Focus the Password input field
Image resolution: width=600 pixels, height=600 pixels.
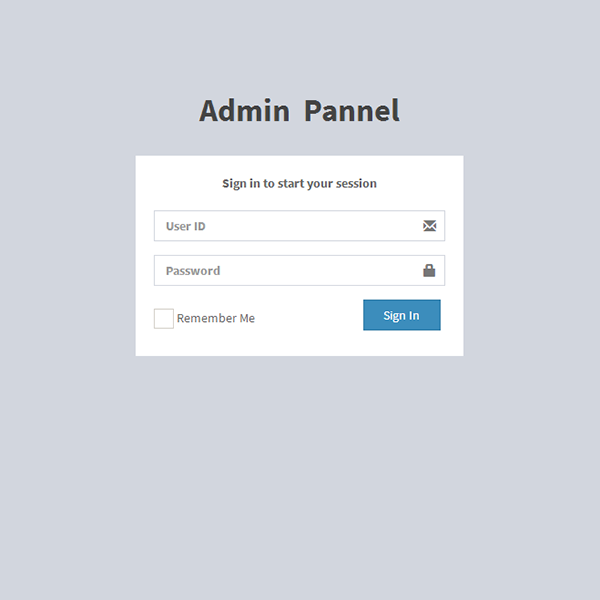tap(299, 270)
